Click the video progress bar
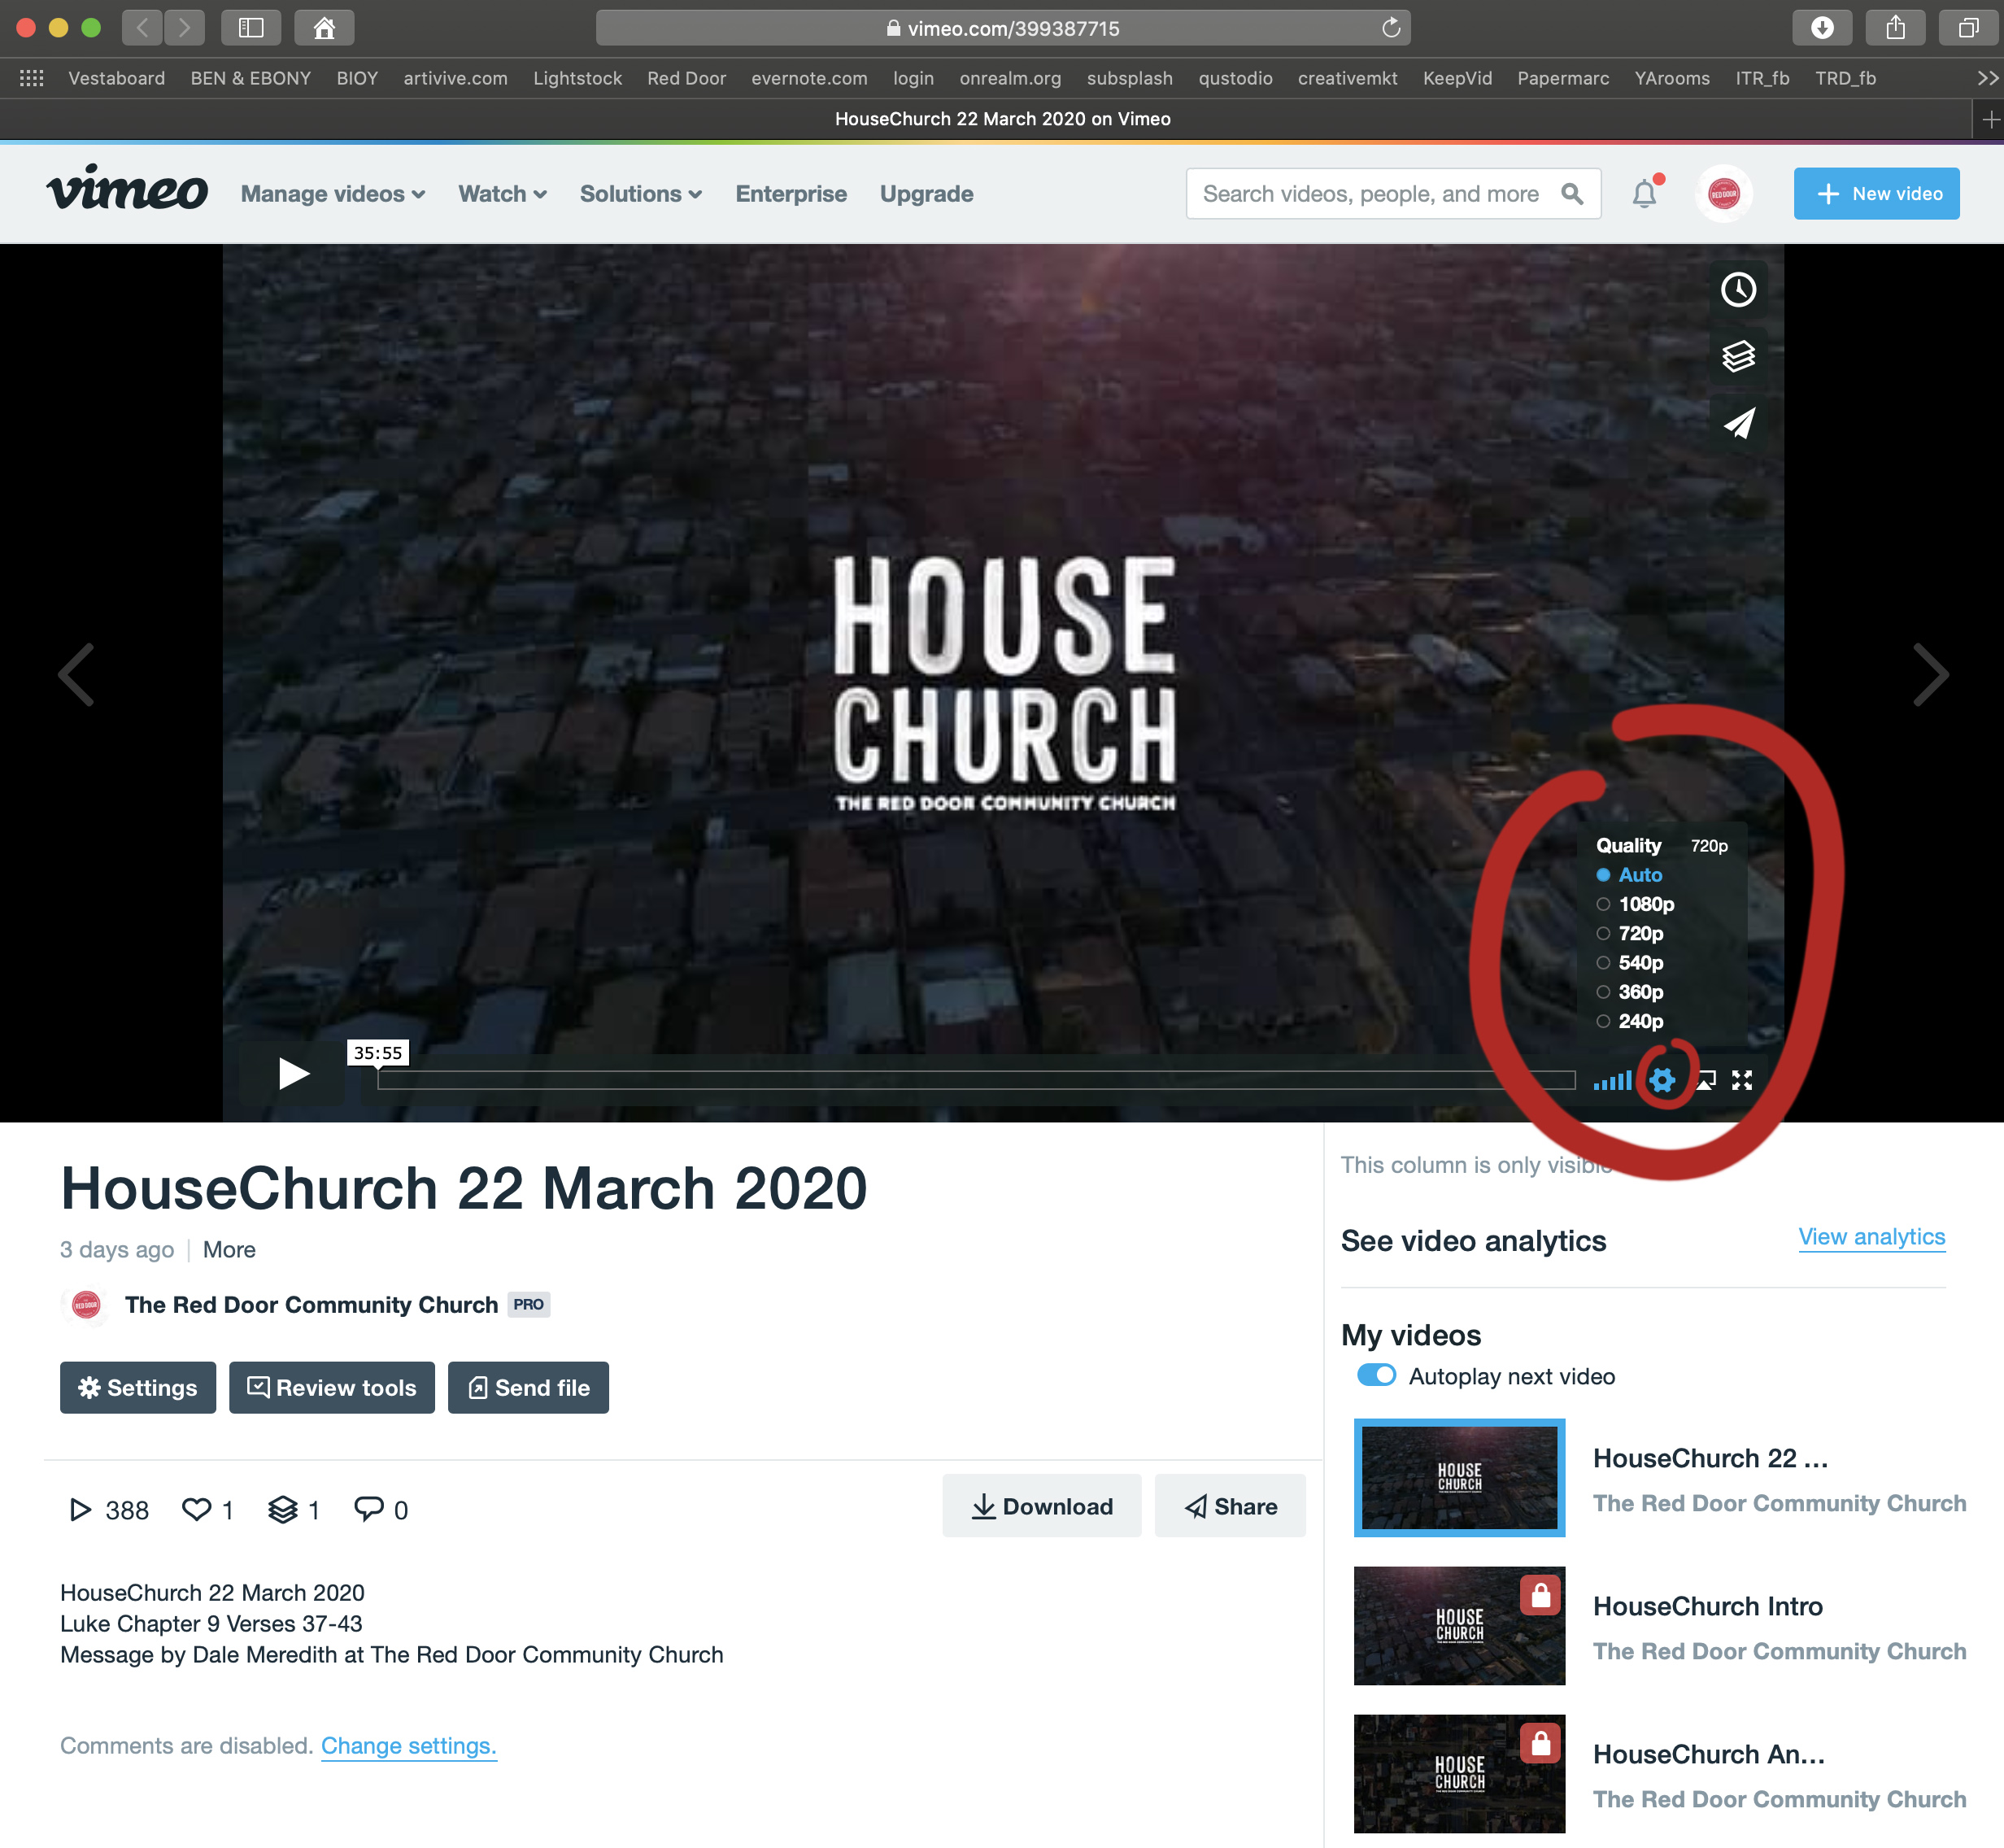Image resolution: width=2004 pixels, height=1848 pixels. (976, 1080)
